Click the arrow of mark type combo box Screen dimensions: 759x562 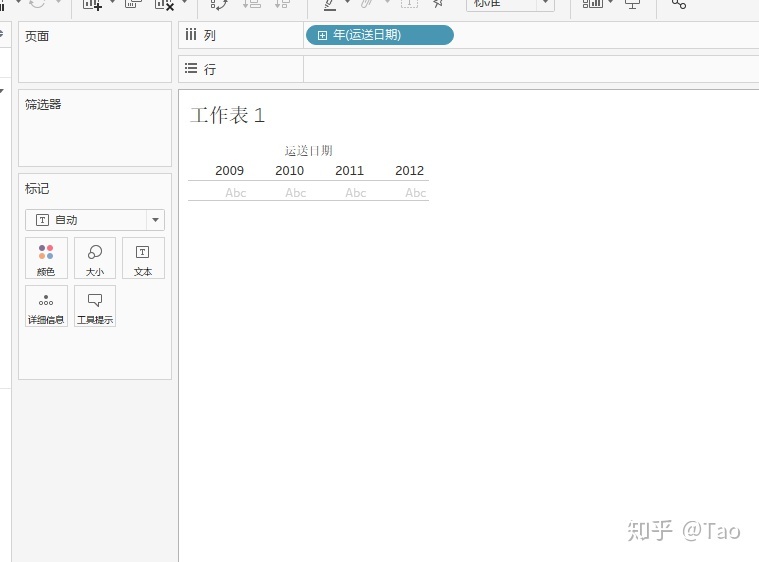(155, 220)
